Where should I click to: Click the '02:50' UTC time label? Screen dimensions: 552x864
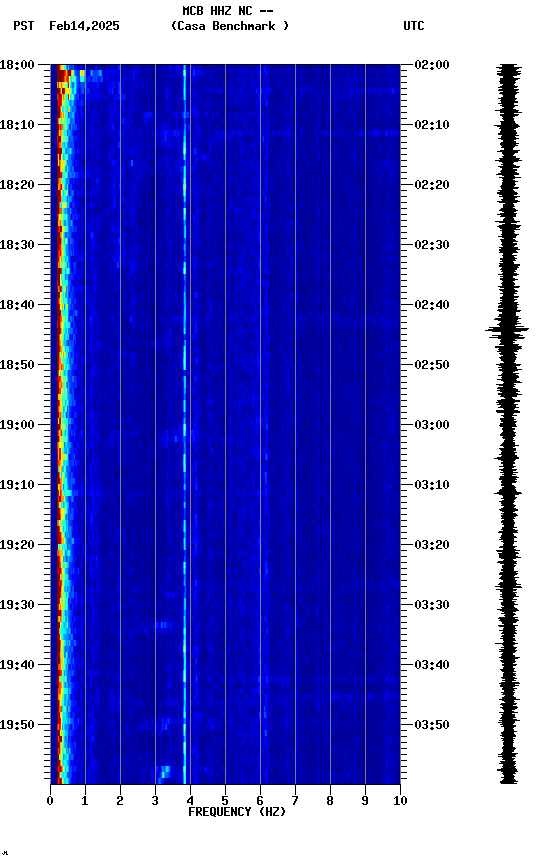(x=432, y=365)
